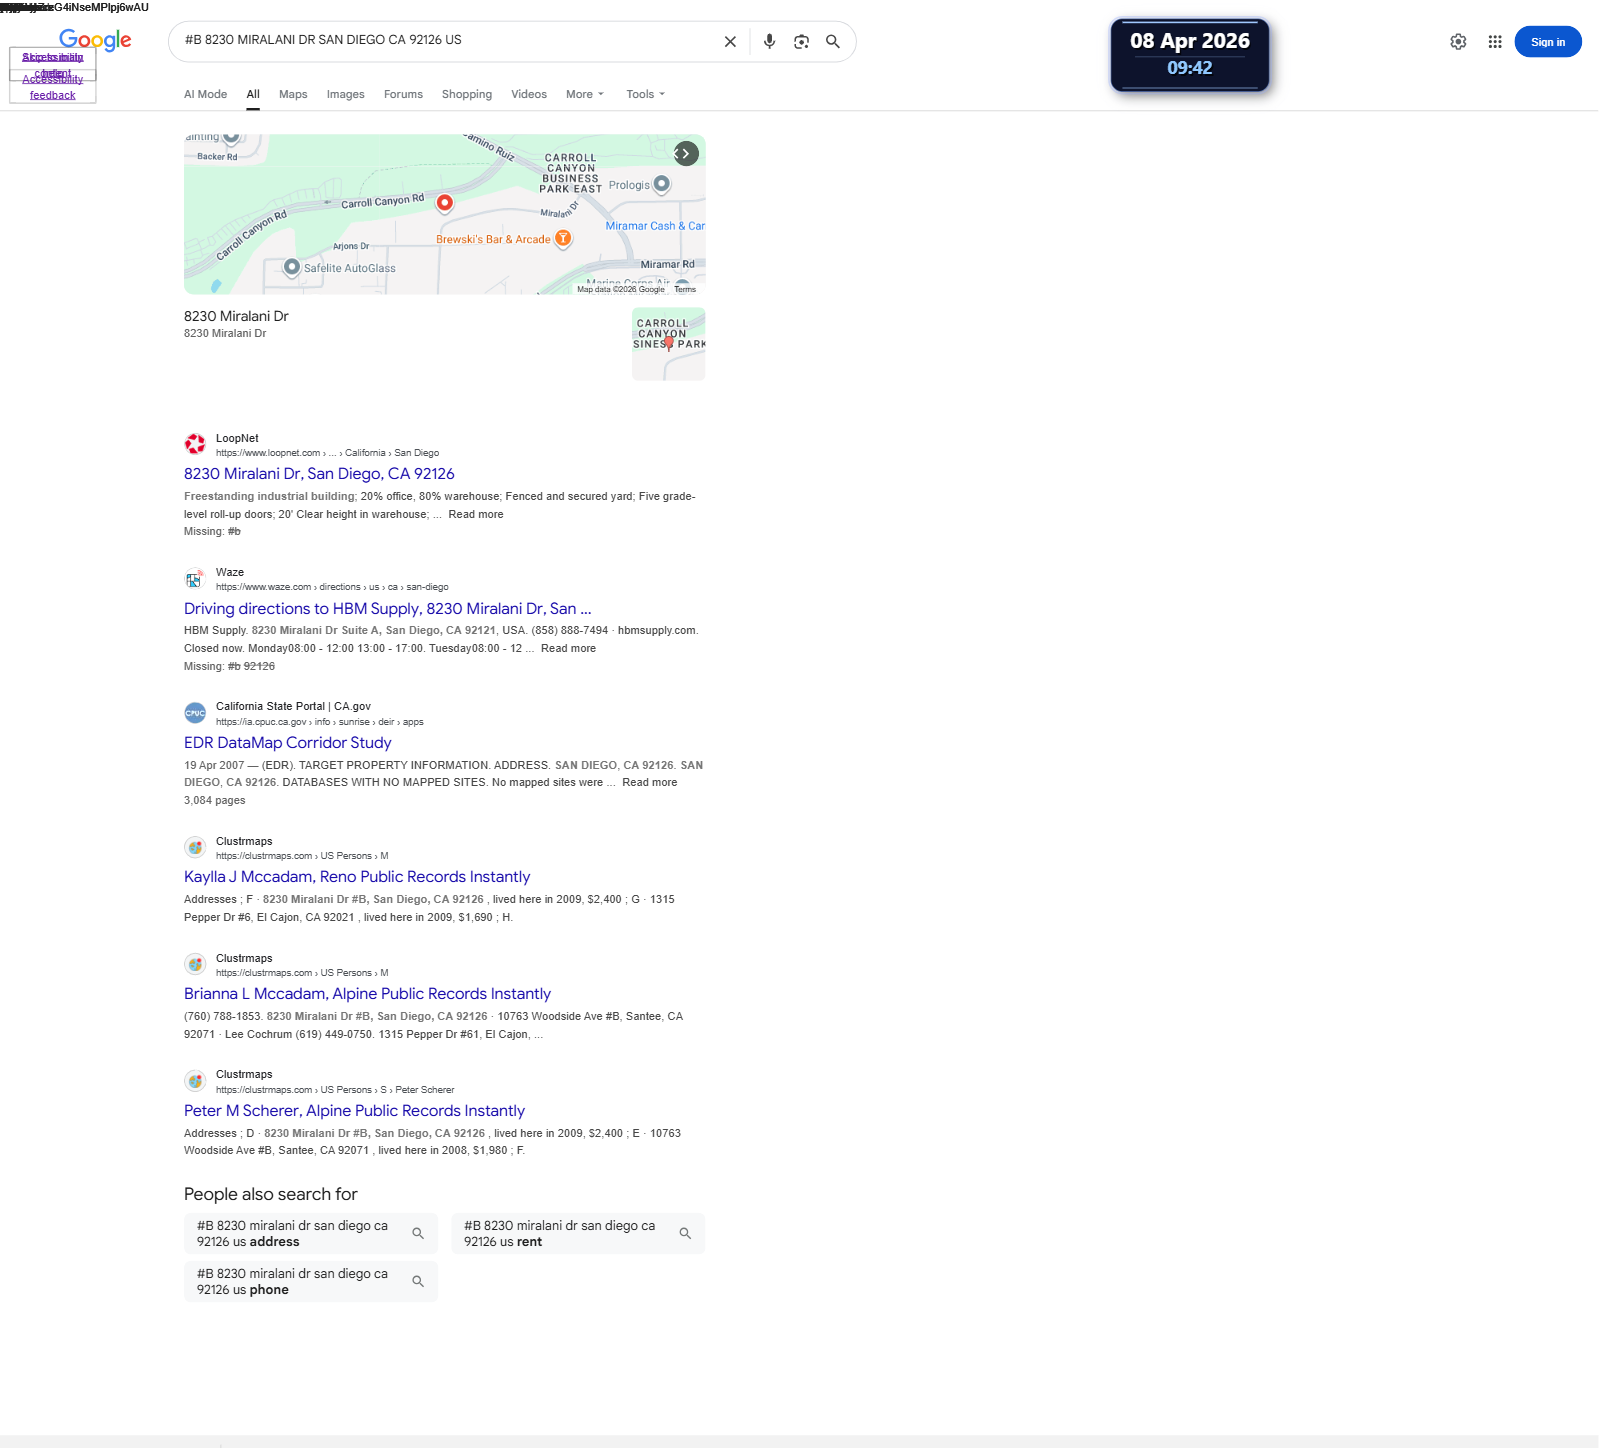The height and width of the screenshot is (1448, 1610).
Task: Clear the search query with the X icon
Action: pyautogui.click(x=730, y=42)
